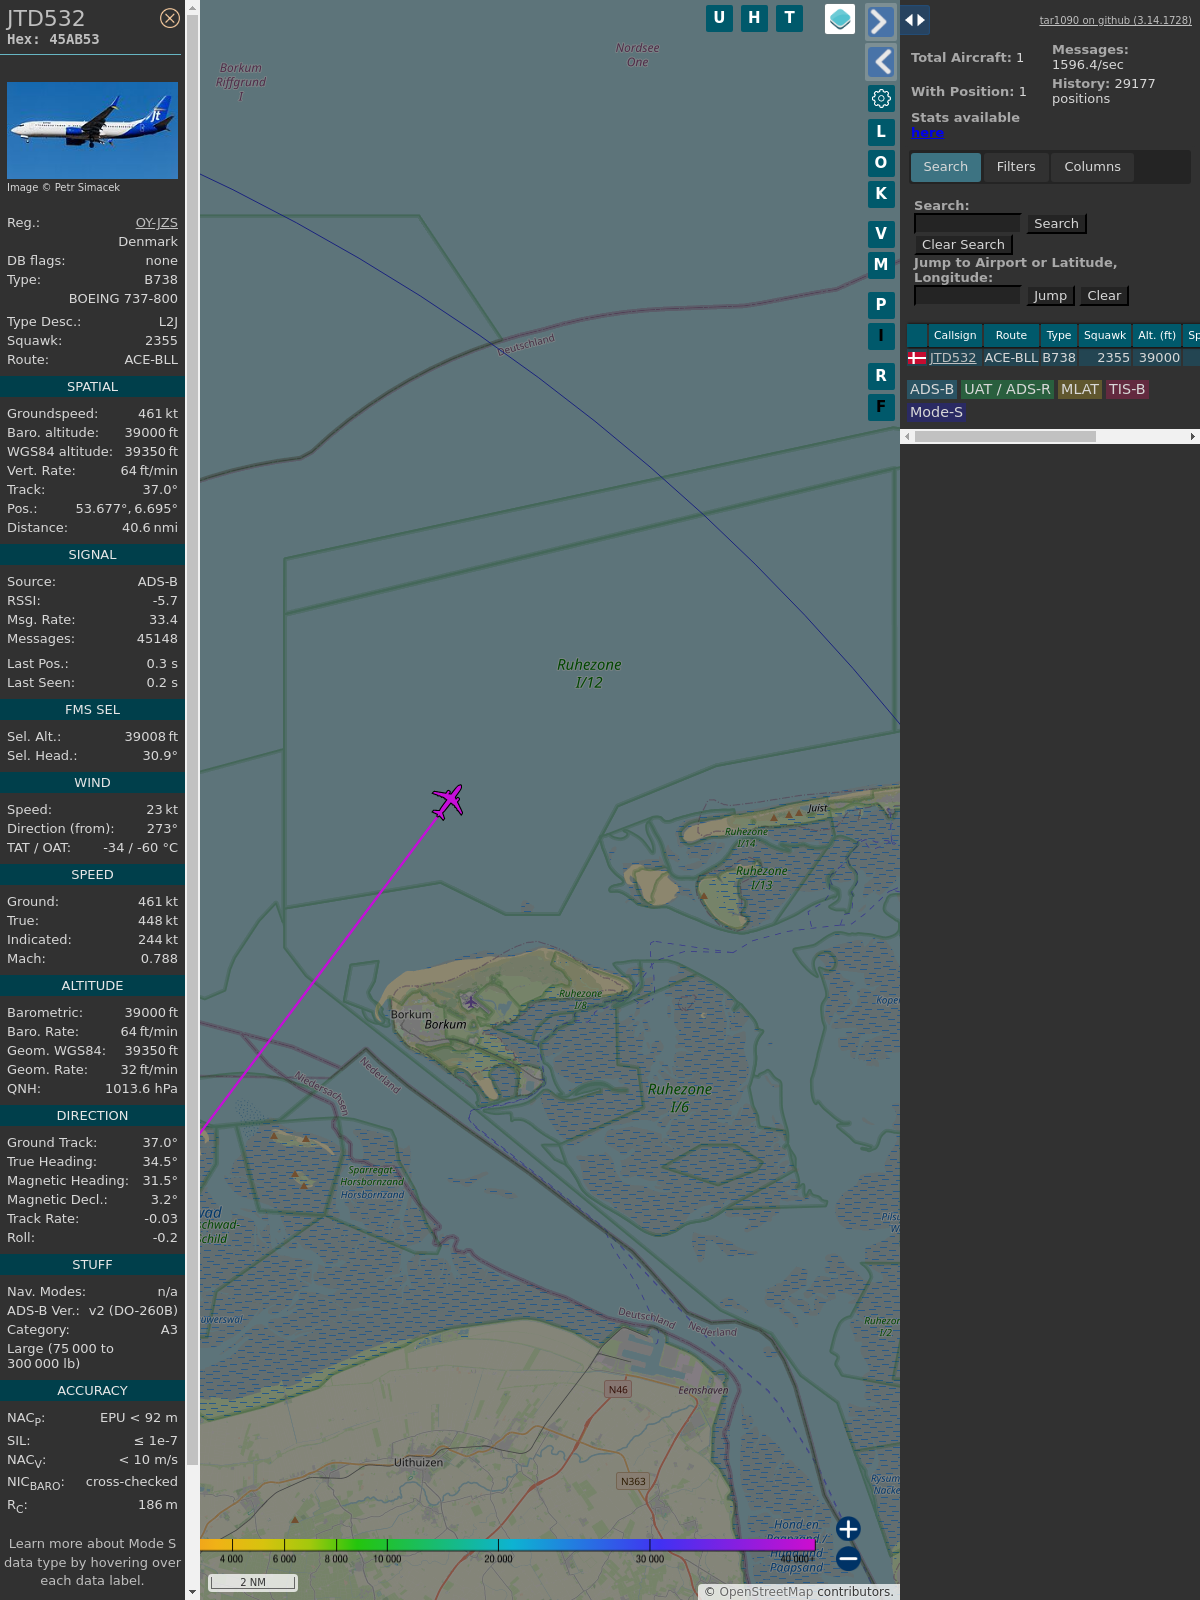Open the settings gear menu
Image resolution: width=1200 pixels, height=1600 pixels.
tap(881, 98)
